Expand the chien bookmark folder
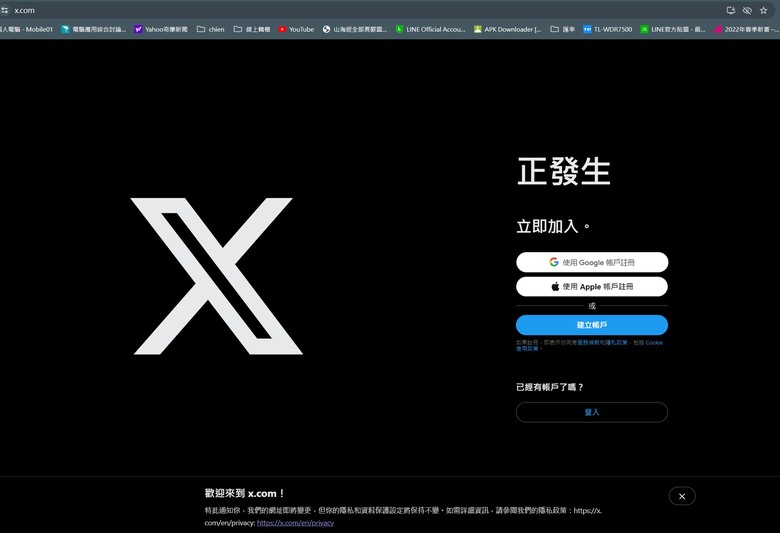780x533 pixels. 210,29
